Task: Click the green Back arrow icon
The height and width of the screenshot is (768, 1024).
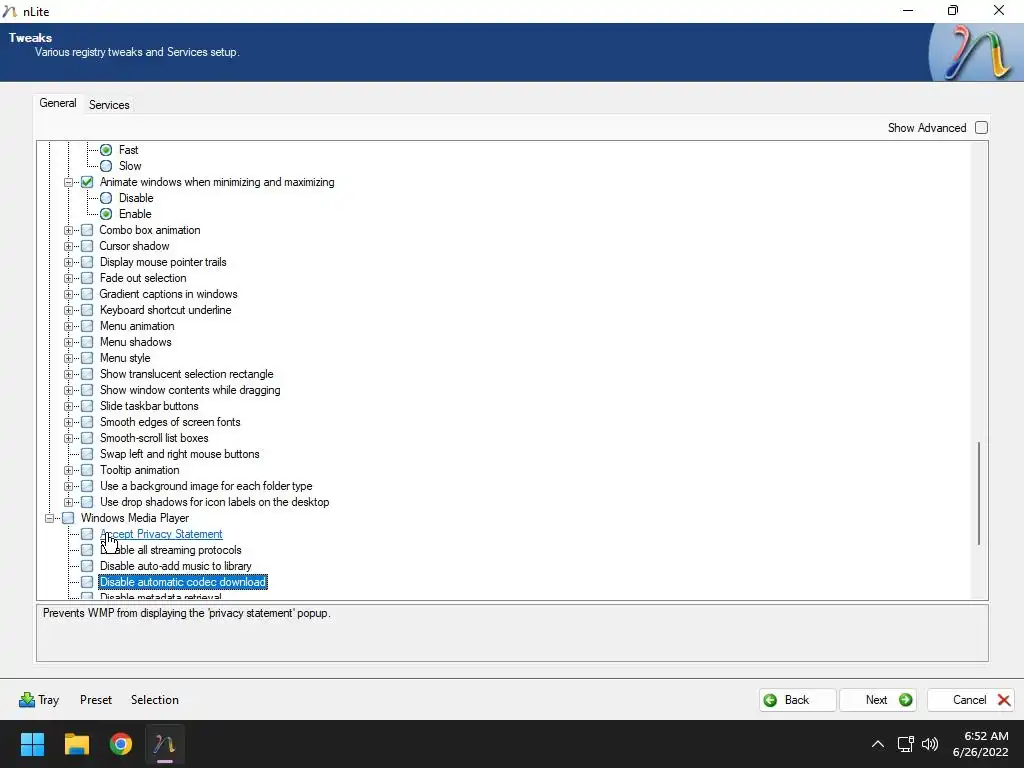Action: [x=771, y=700]
